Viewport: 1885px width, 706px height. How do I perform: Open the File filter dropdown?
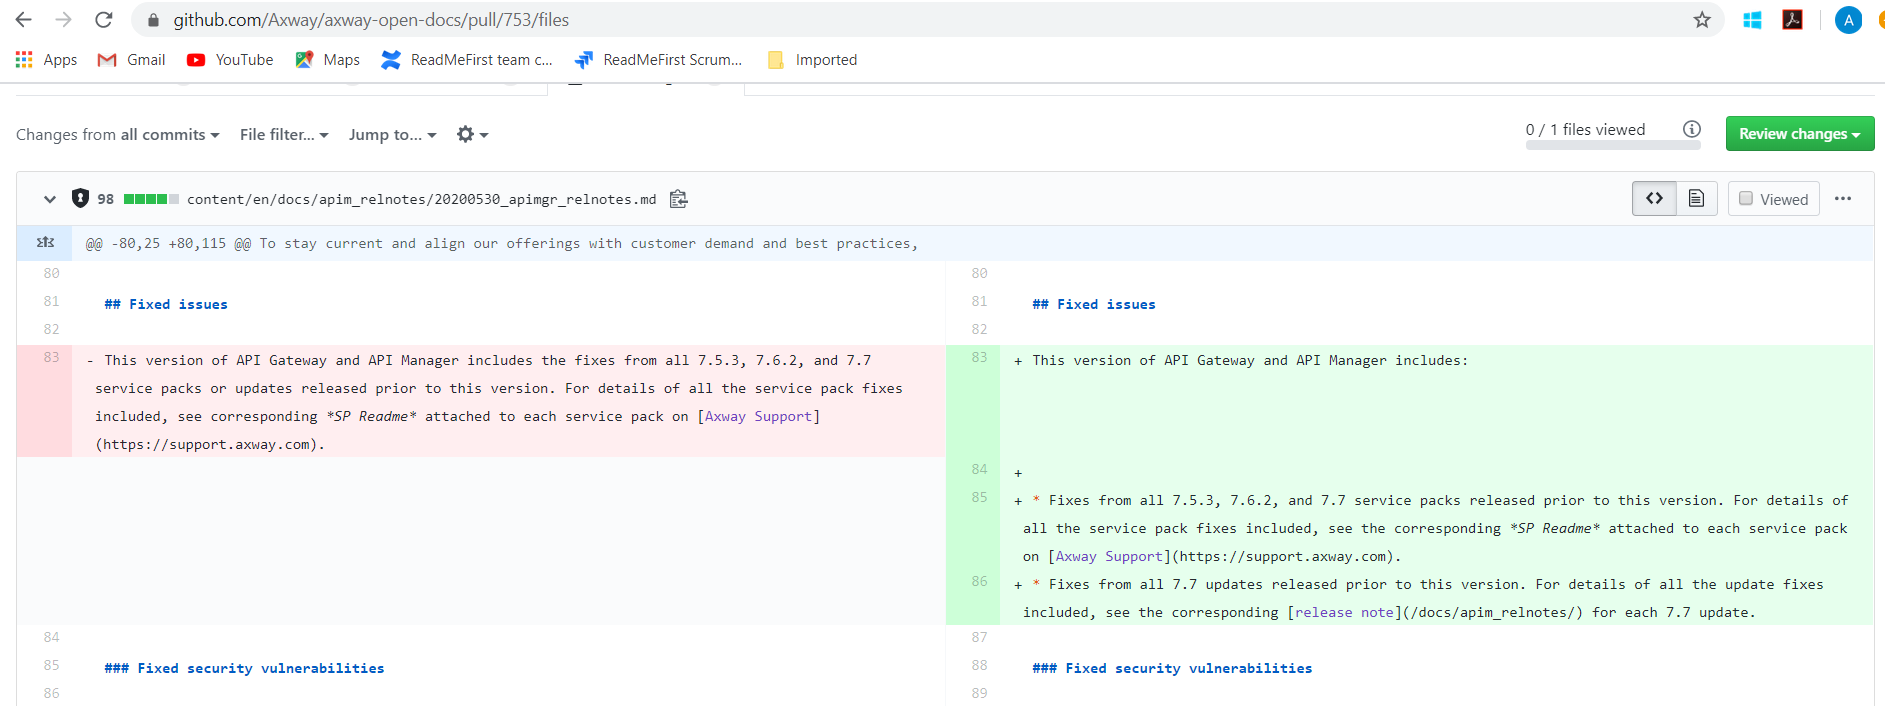tap(284, 135)
